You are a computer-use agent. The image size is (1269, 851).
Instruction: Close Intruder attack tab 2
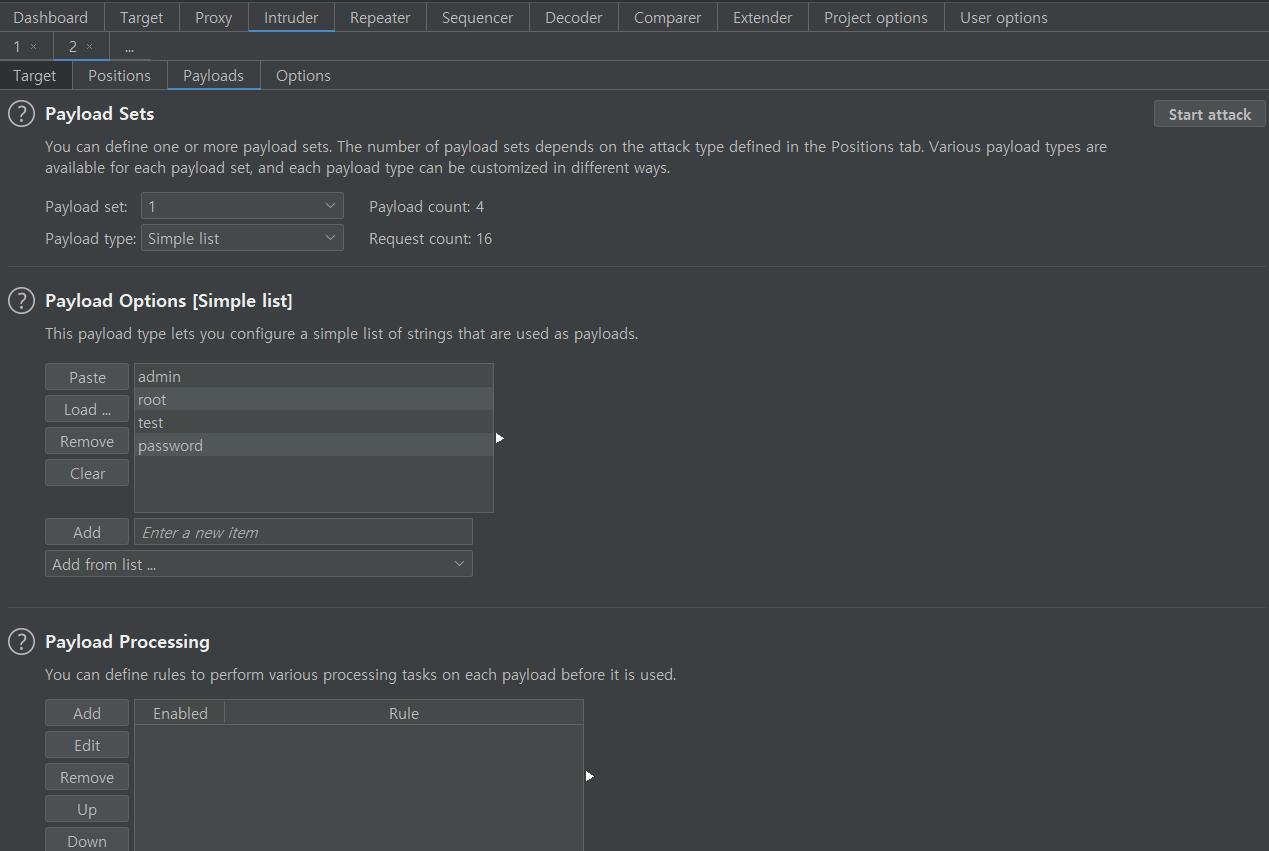[89, 47]
